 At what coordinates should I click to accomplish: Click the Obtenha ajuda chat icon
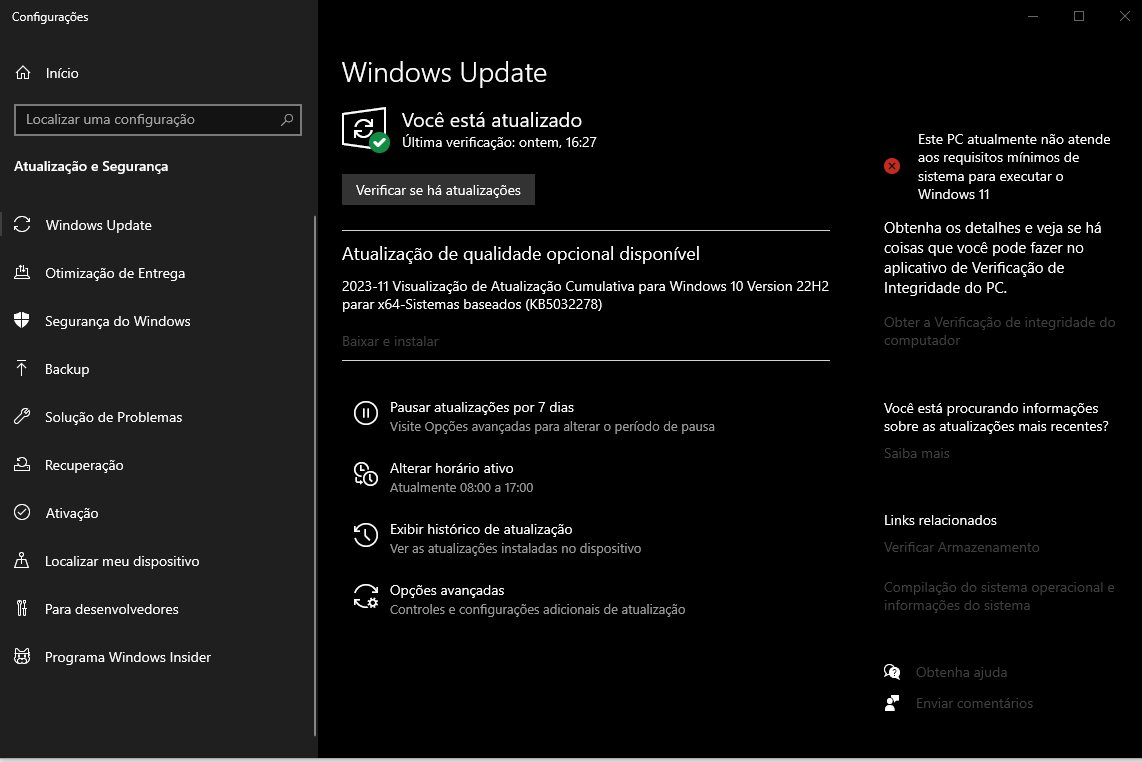click(892, 672)
